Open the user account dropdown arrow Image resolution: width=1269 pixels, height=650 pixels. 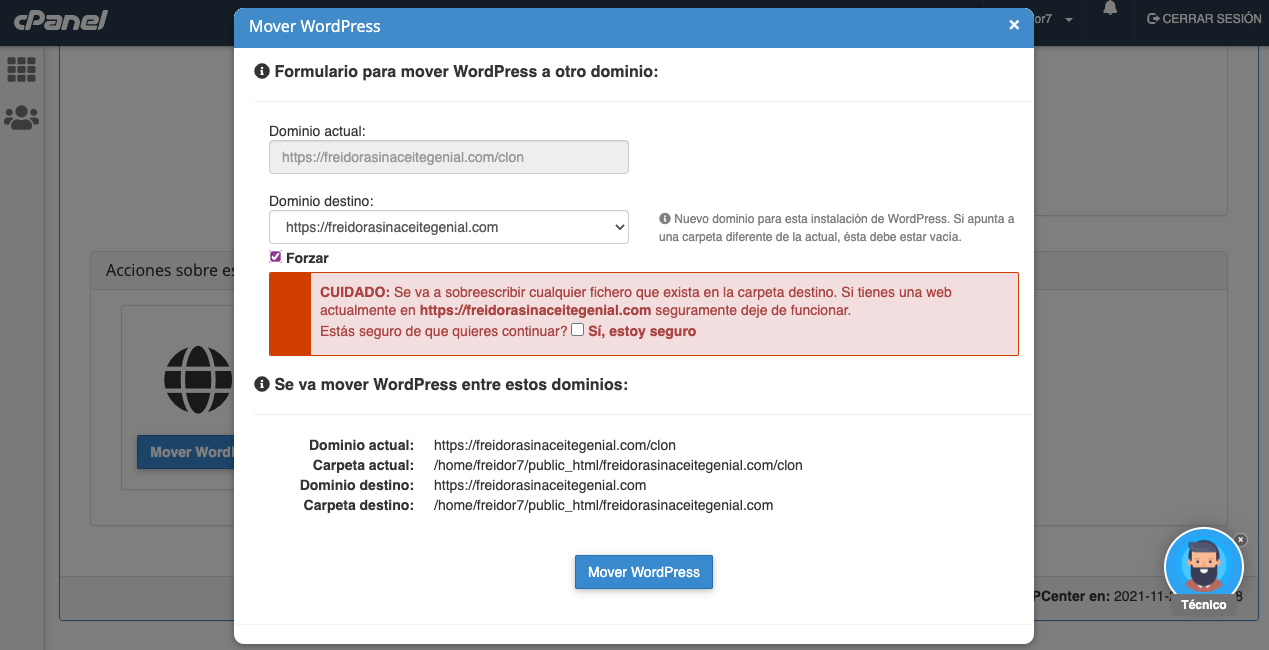1069,20
